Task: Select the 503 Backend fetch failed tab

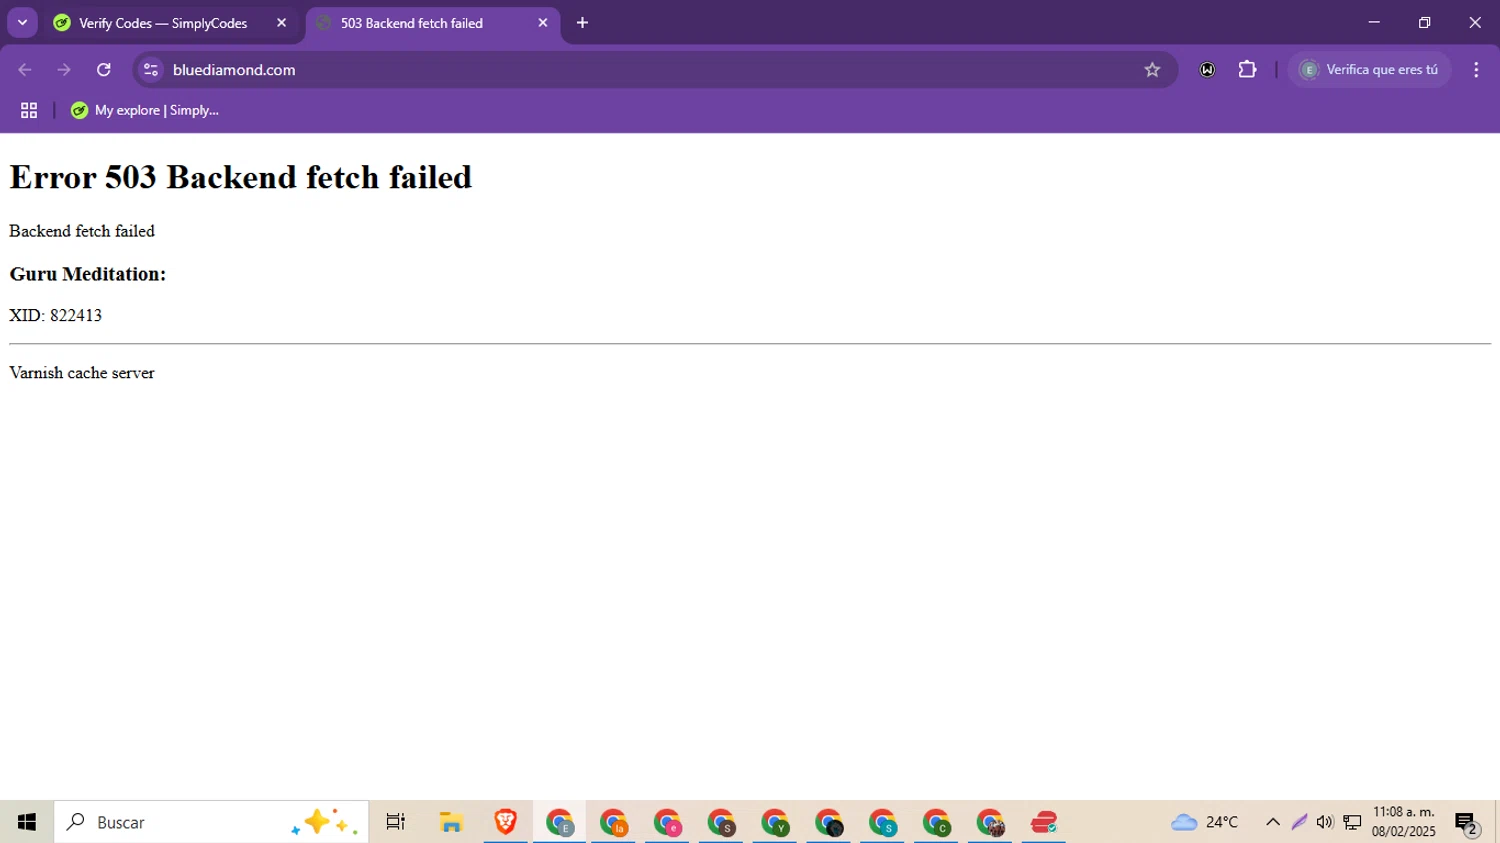Action: point(433,23)
